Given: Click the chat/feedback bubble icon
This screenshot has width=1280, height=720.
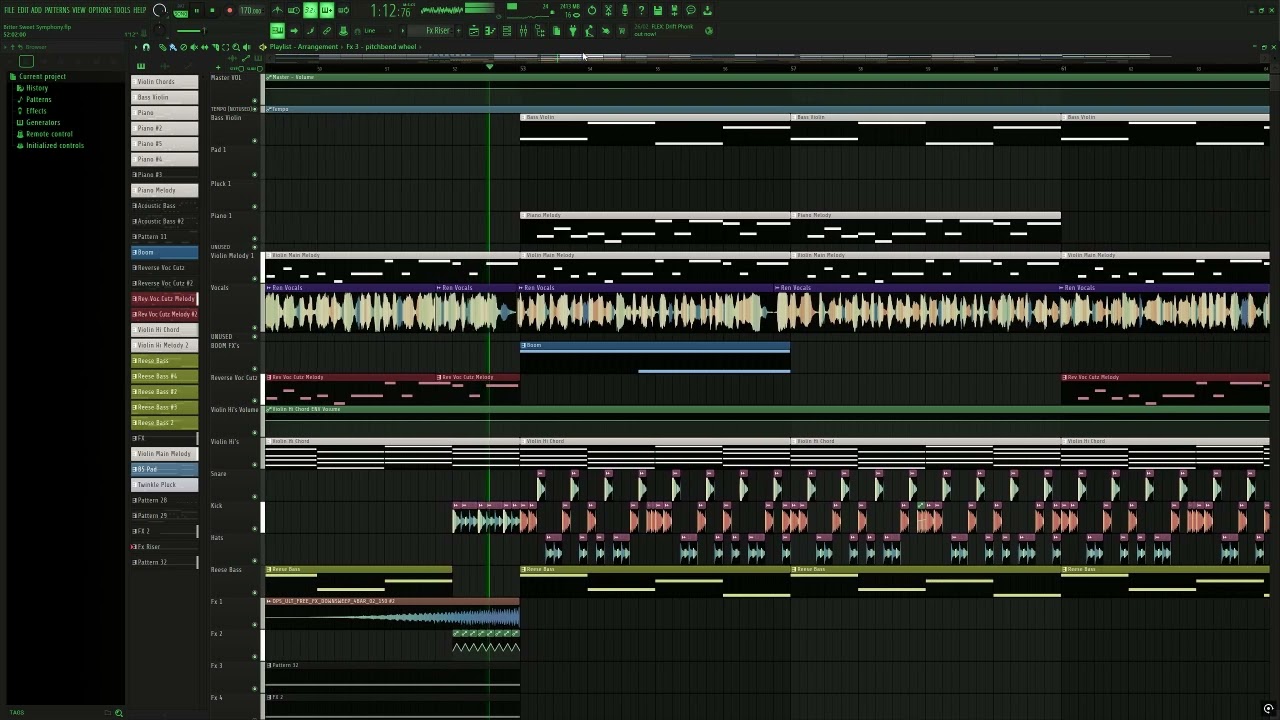Looking at the screenshot, I should (691, 10).
